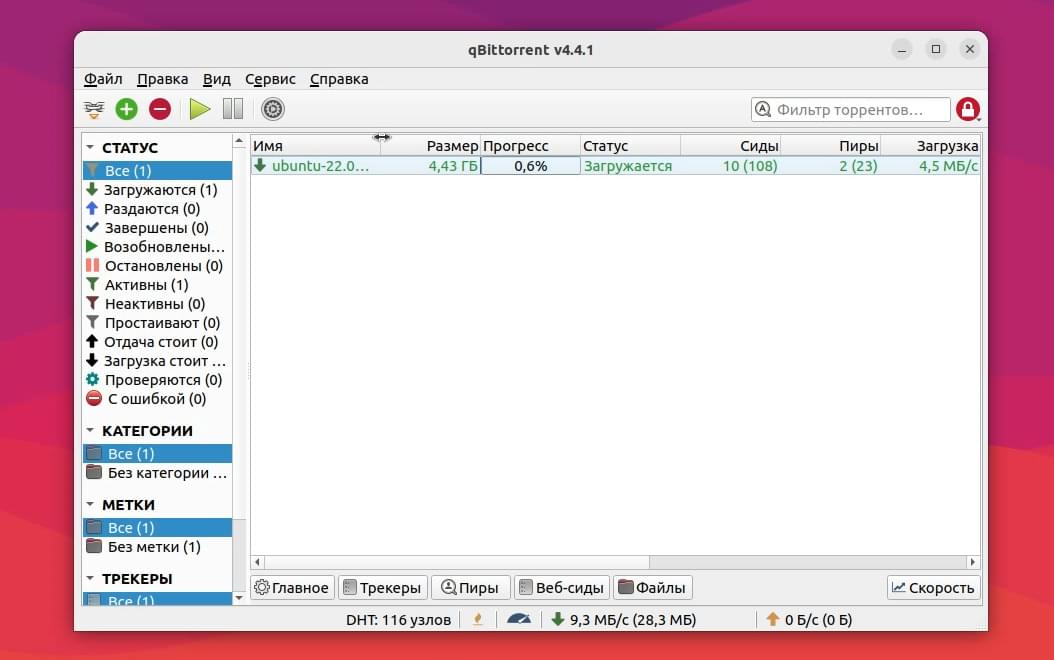The height and width of the screenshot is (660, 1054).
Task: Collapse the ТРЕКЕРЫ section
Action: tap(90, 578)
